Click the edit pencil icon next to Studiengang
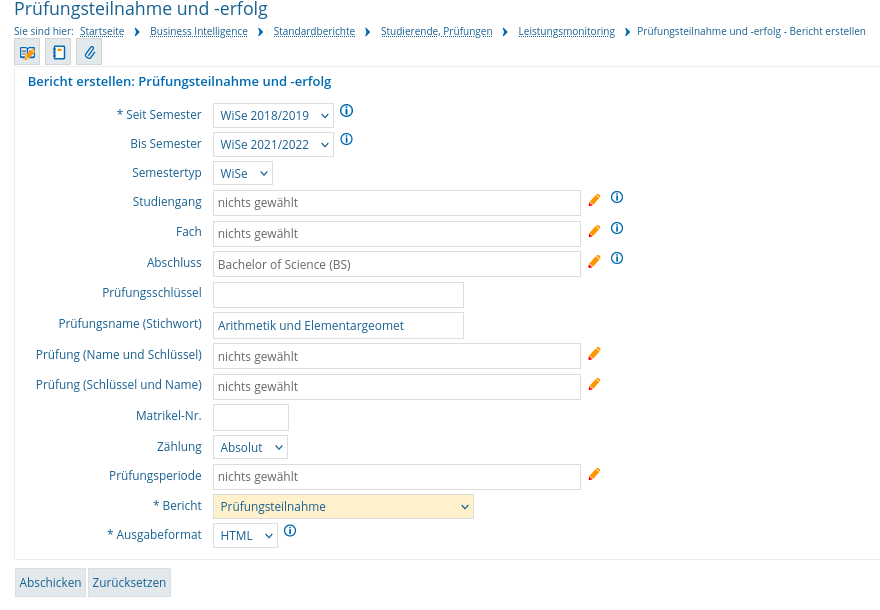 [x=594, y=200]
